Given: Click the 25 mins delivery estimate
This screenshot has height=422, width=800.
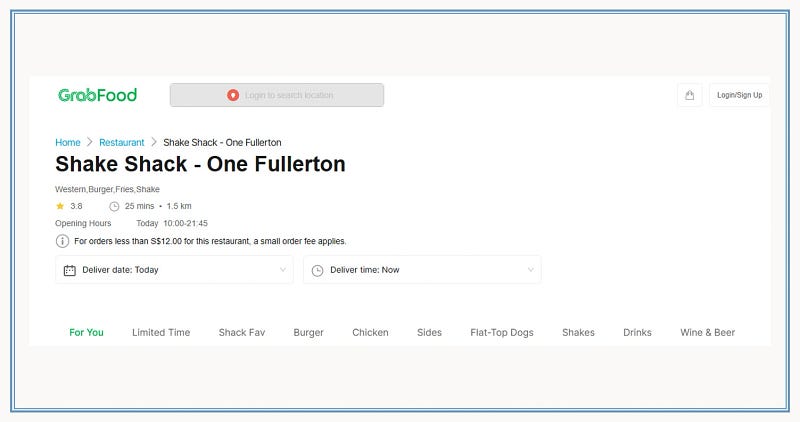Looking at the screenshot, I should tap(139, 206).
